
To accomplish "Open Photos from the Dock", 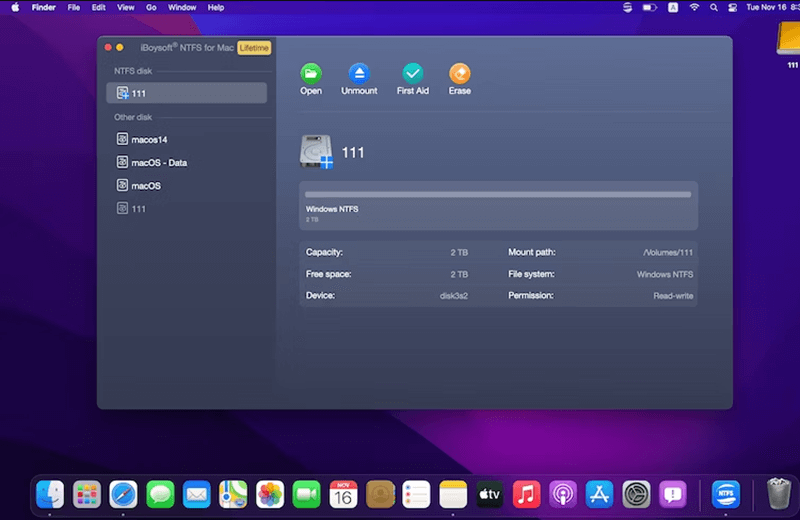I will pyautogui.click(x=270, y=494).
